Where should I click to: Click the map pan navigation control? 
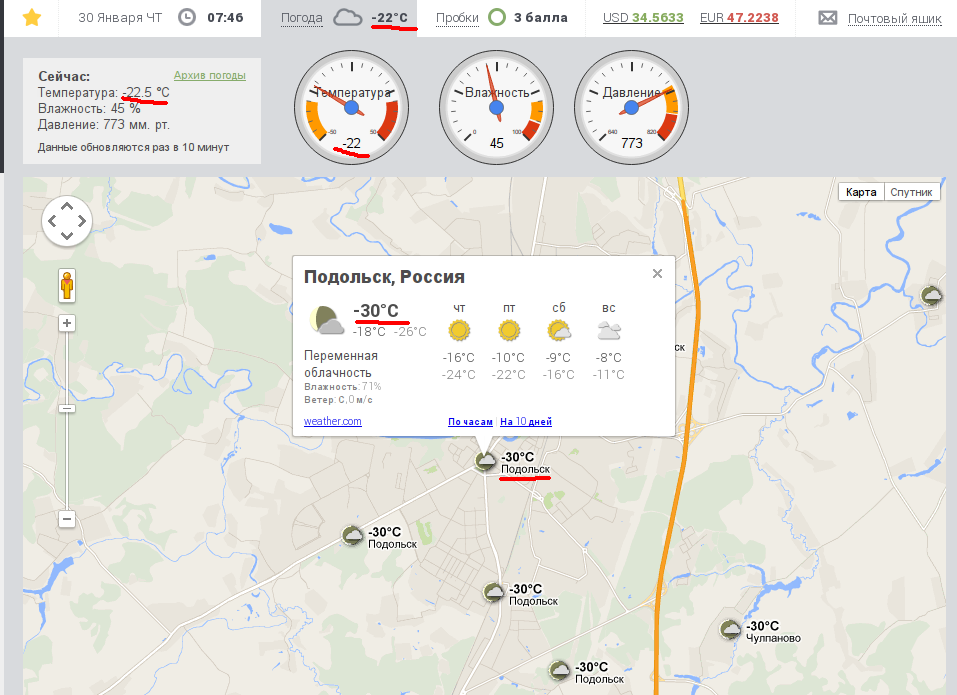click(67, 220)
